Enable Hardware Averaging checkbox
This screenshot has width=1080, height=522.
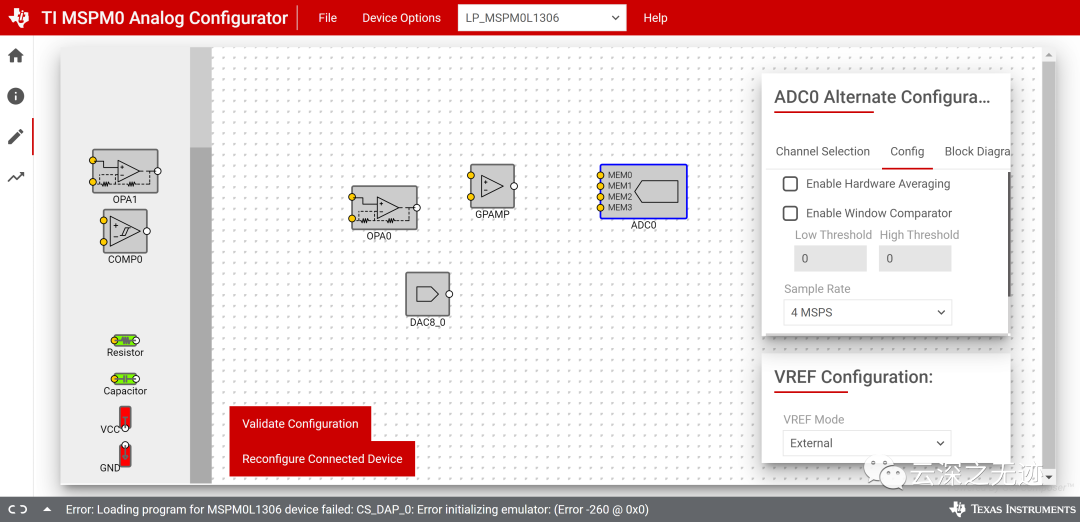791,184
